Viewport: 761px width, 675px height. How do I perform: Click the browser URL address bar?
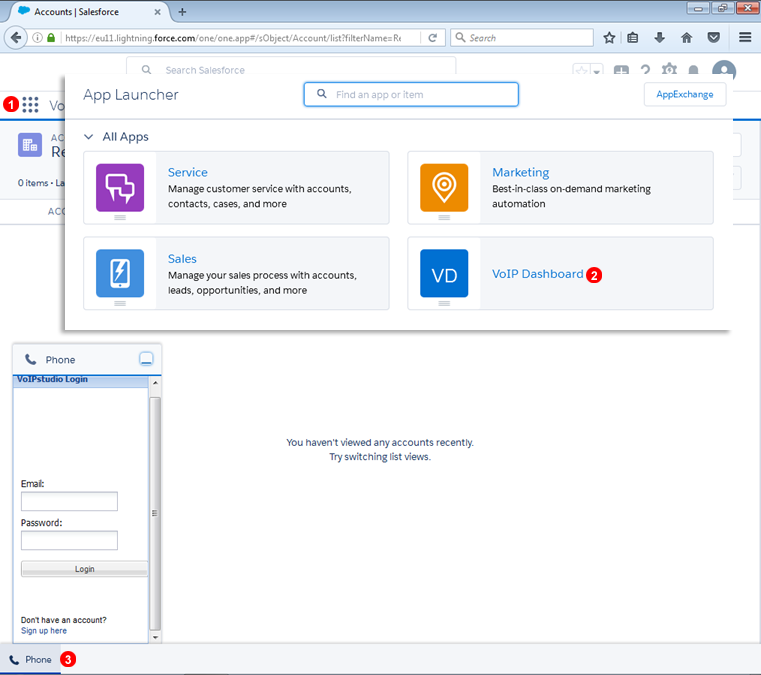233,38
